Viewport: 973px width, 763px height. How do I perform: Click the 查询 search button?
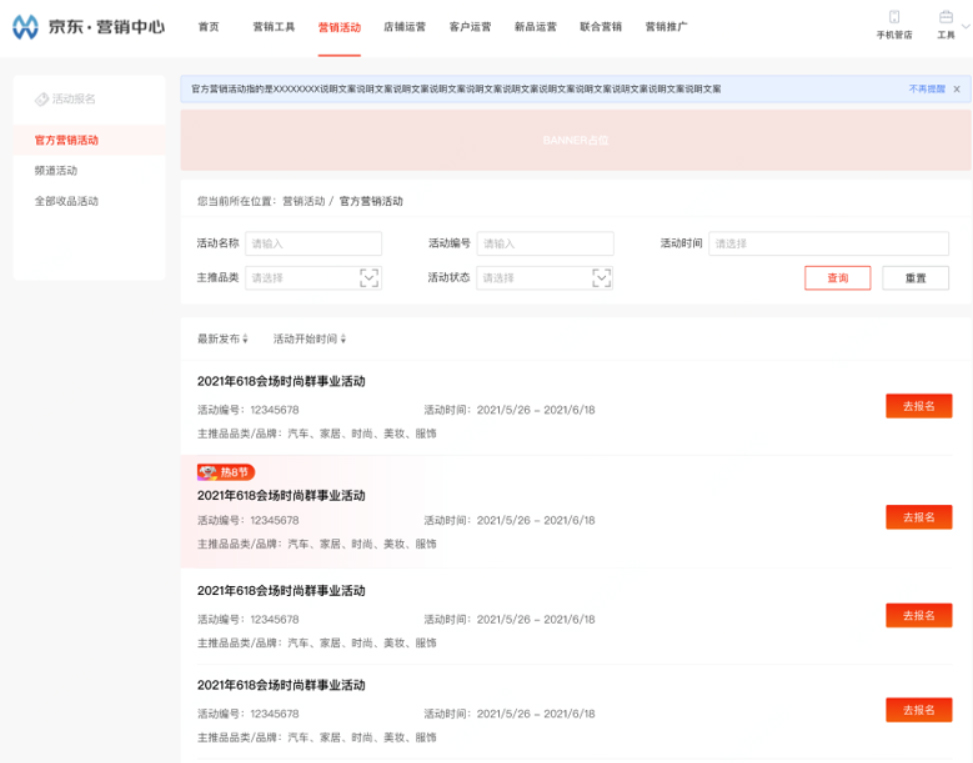pyautogui.click(x=837, y=278)
